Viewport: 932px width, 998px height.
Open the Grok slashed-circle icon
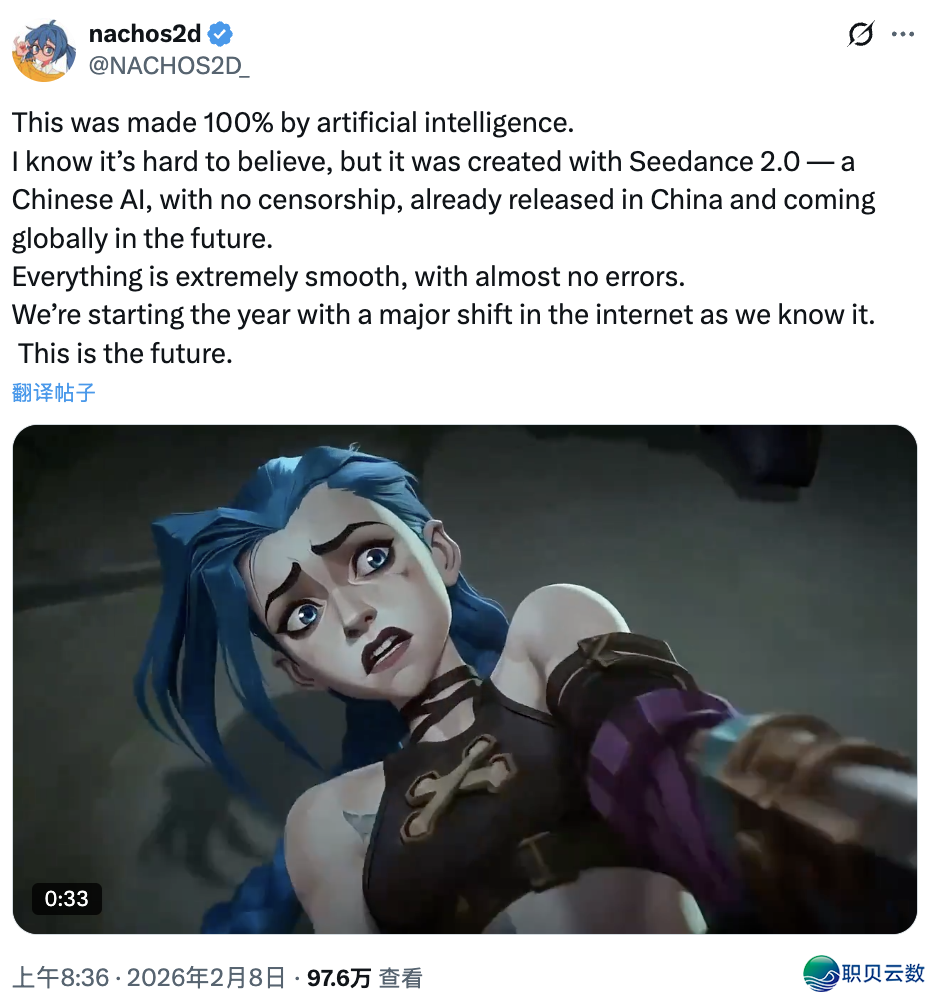(x=860, y=34)
